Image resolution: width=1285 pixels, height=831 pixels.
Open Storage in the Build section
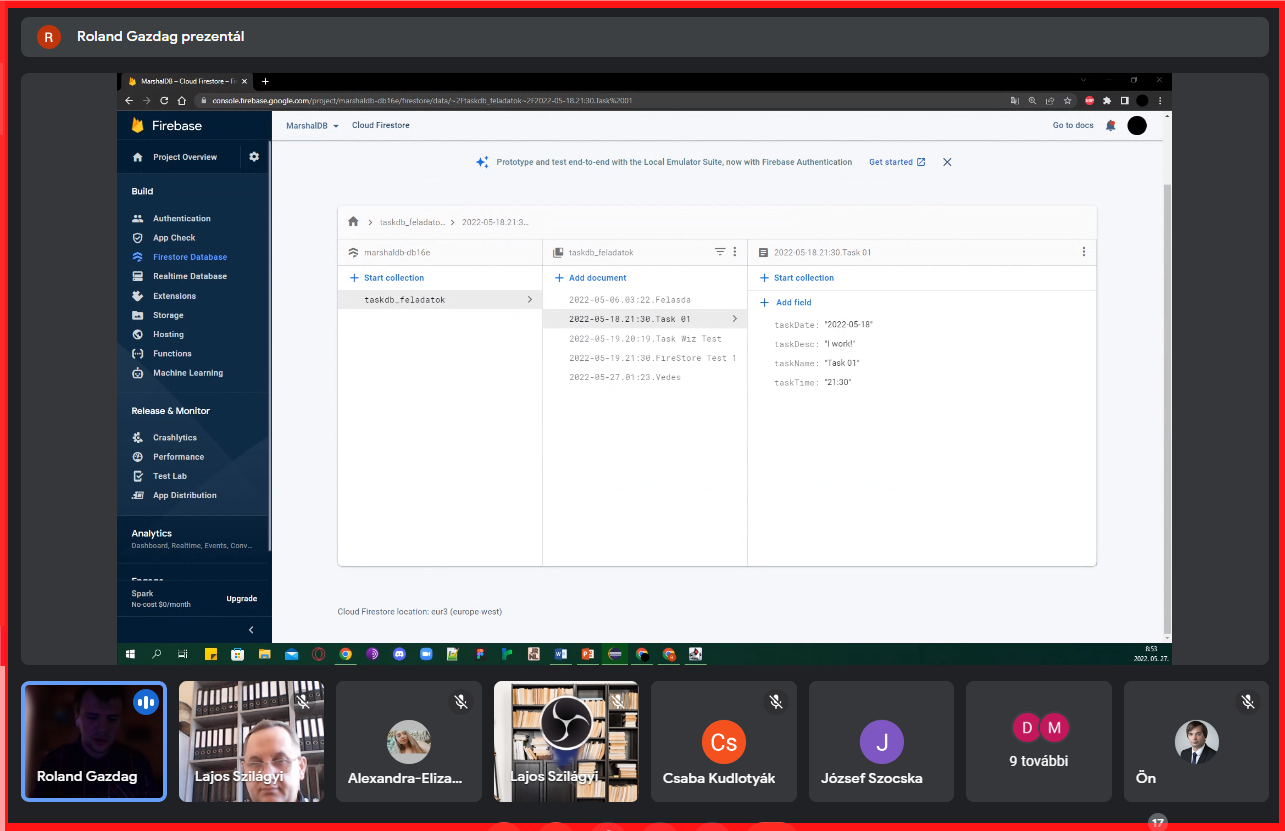point(167,315)
